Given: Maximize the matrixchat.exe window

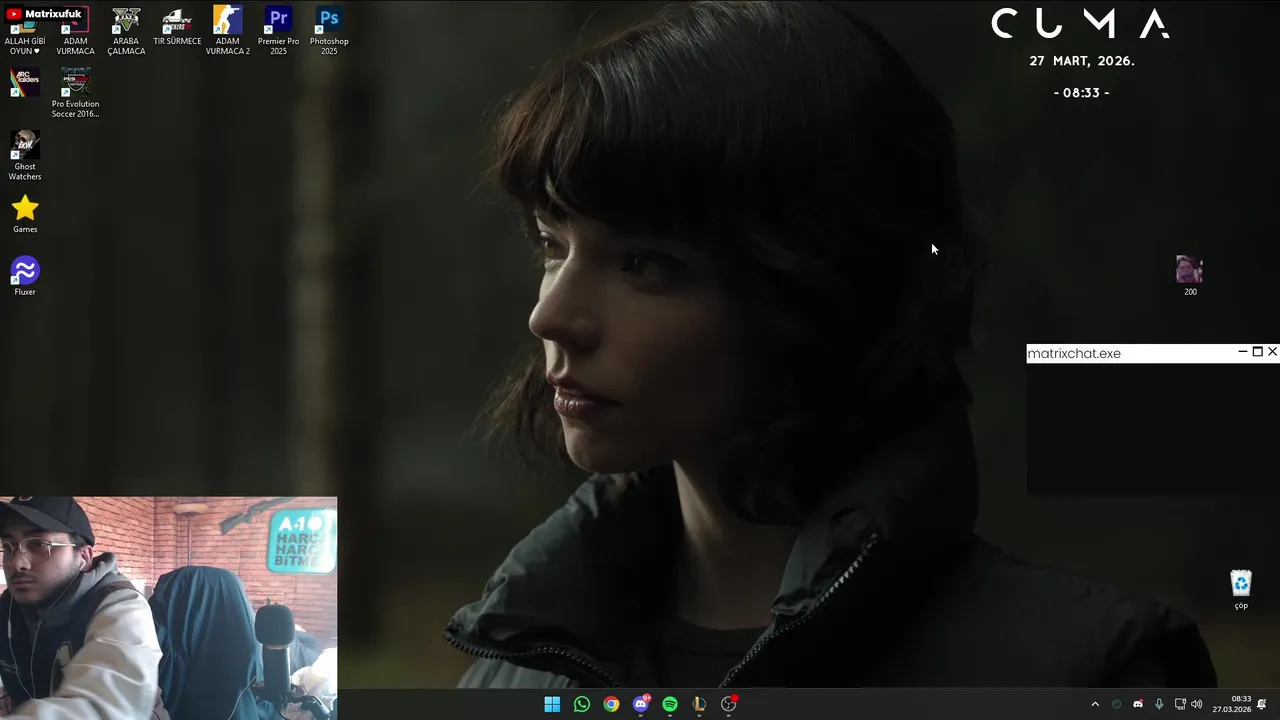Looking at the screenshot, I should pos(1258,352).
